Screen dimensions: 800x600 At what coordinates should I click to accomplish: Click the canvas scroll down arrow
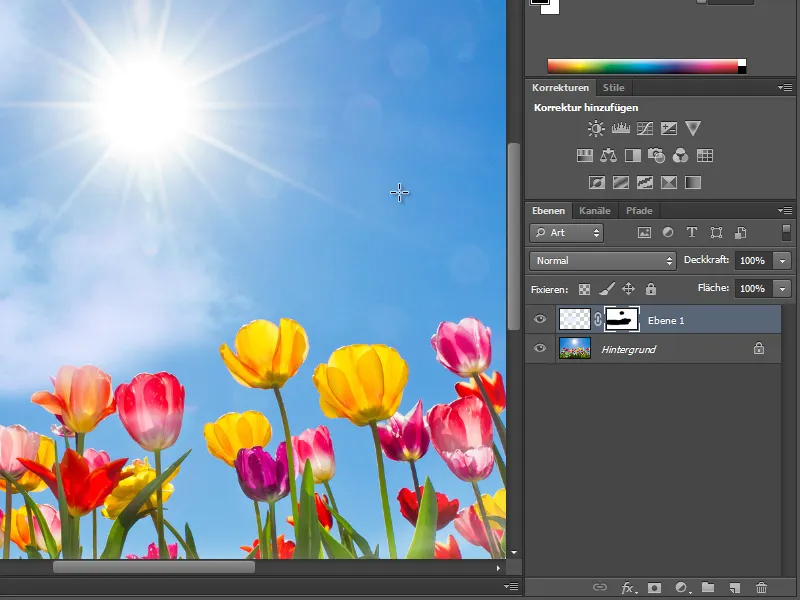click(x=514, y=552)
